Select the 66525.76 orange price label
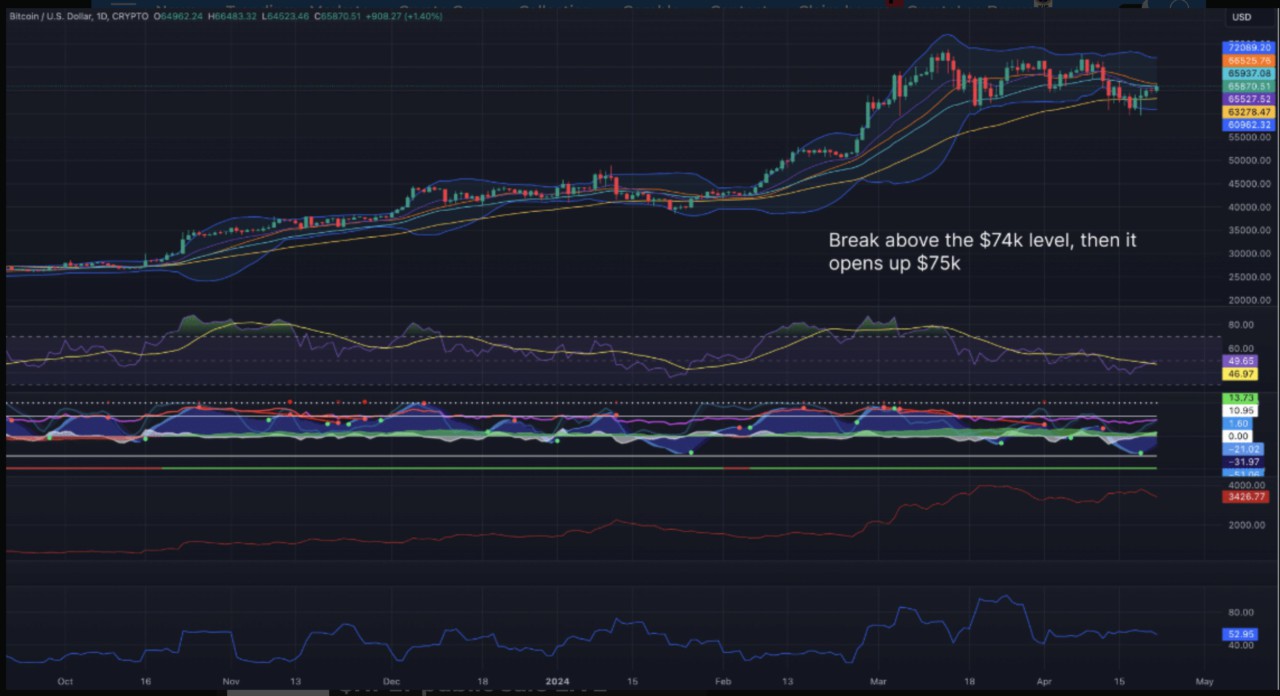 1248,60
